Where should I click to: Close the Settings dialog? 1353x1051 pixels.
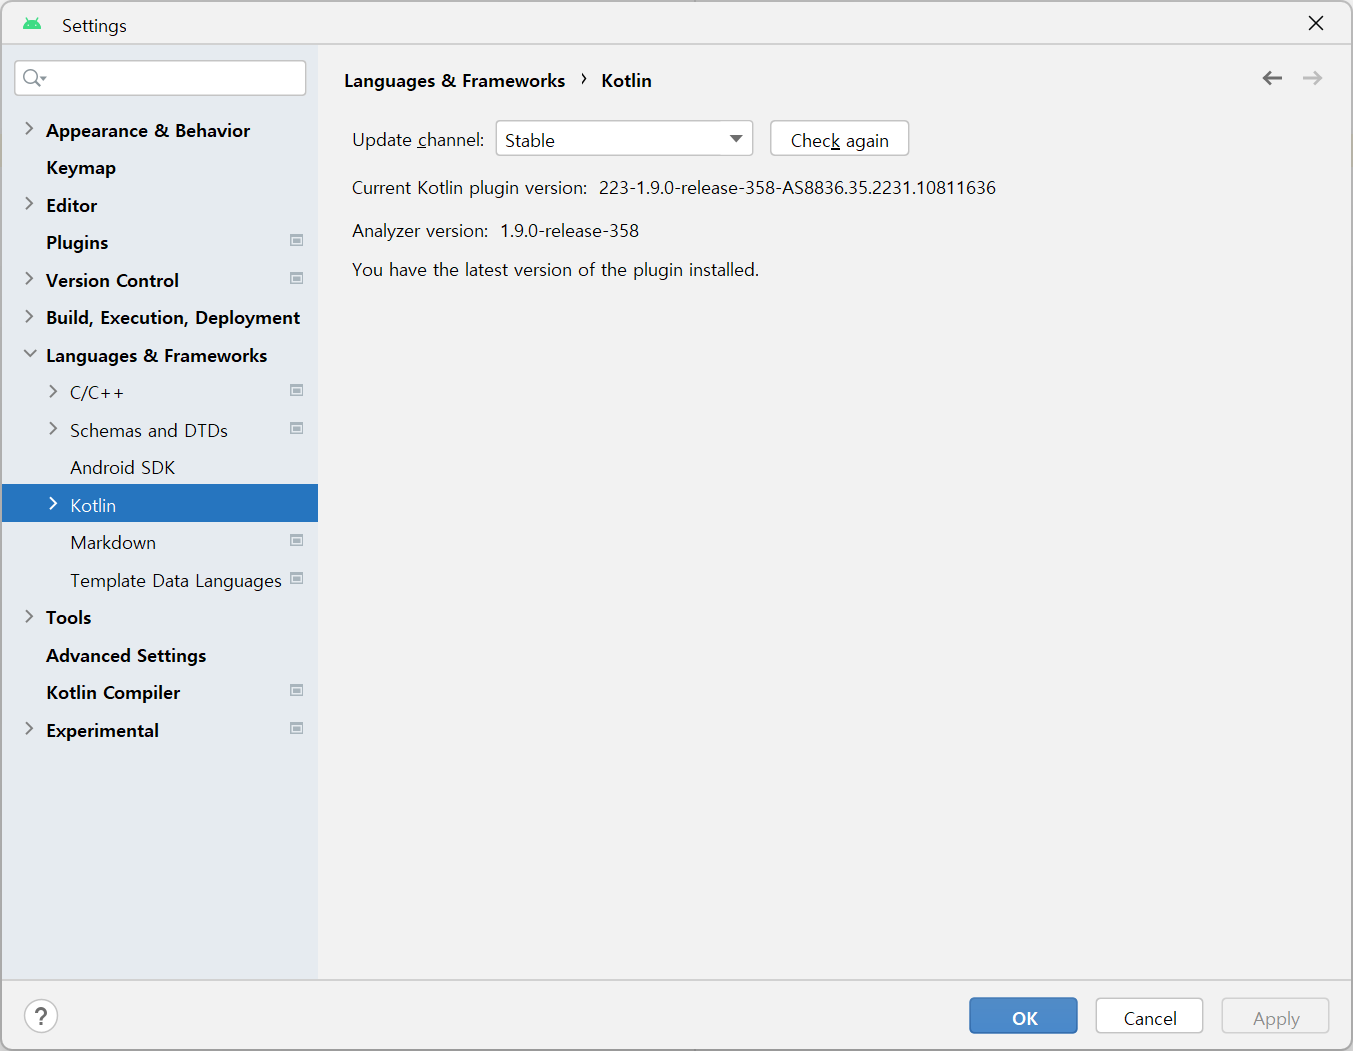coord(1316,23)
